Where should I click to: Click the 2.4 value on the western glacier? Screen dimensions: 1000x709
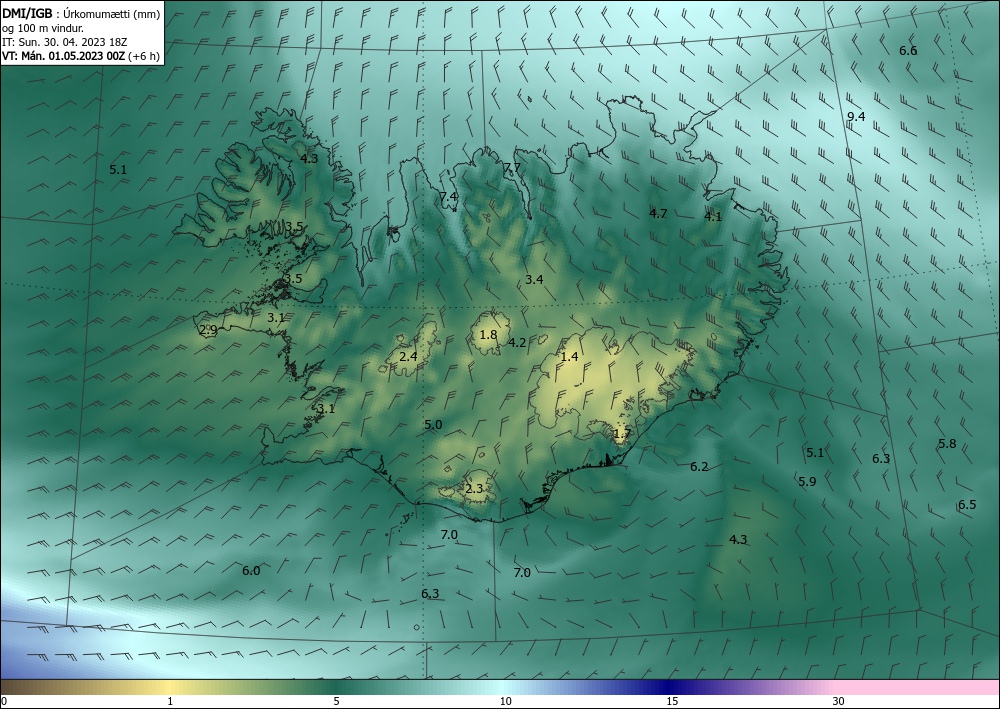click(408, 356)
